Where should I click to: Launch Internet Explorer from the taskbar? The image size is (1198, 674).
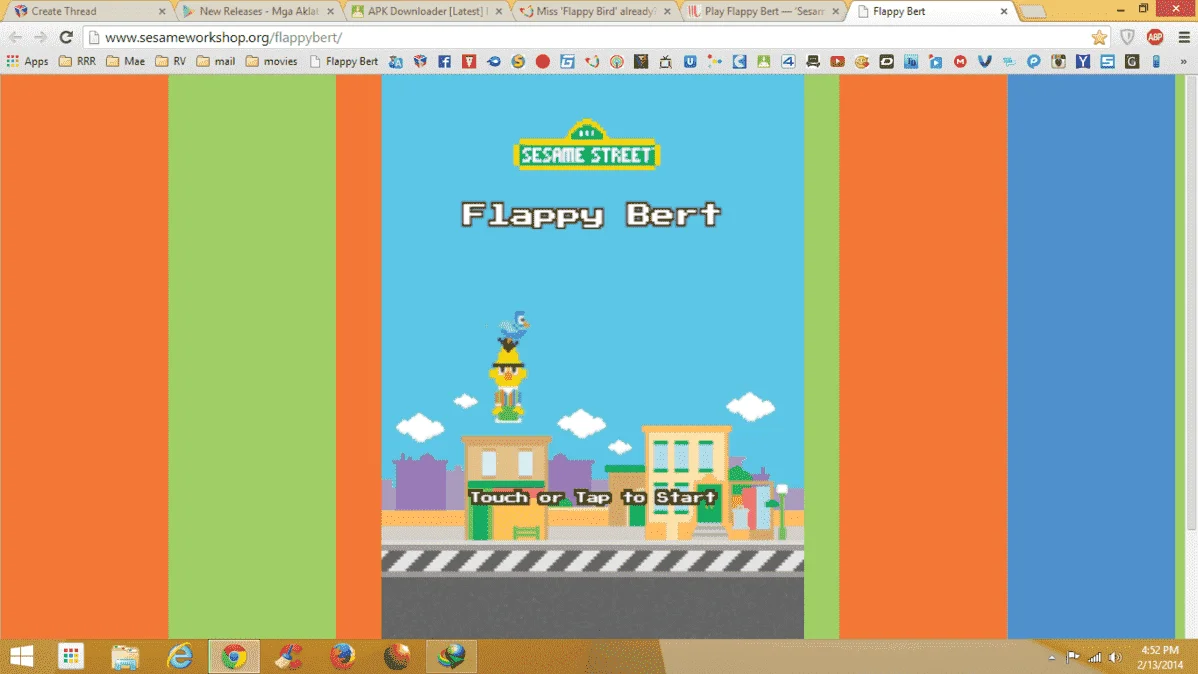tap(180, 656)
